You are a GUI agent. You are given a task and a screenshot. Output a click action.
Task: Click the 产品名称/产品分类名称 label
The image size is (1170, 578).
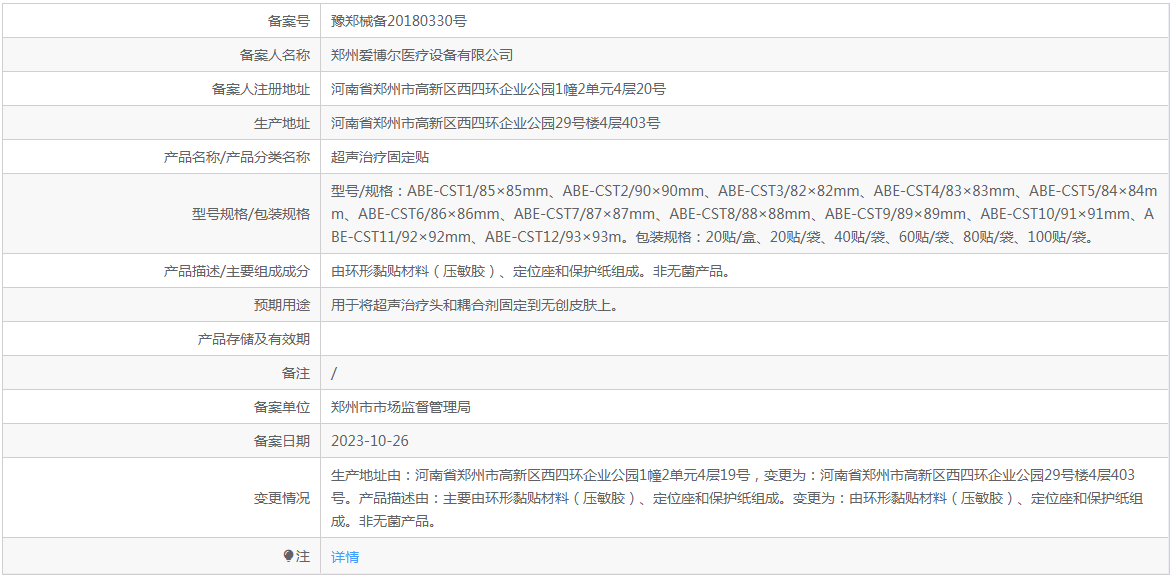point(237,157)
